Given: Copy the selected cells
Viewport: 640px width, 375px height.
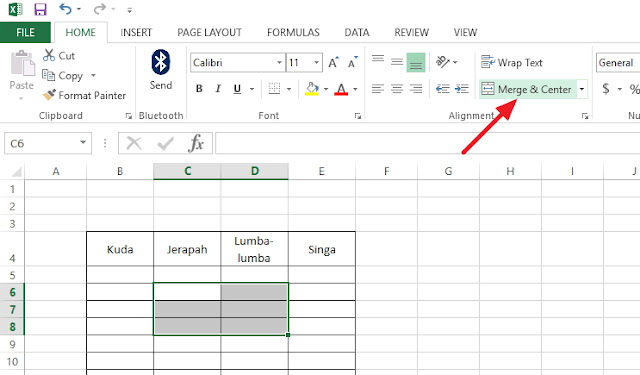Looking at the screenshot, I should pyautogui.click(x=63, y=75).
